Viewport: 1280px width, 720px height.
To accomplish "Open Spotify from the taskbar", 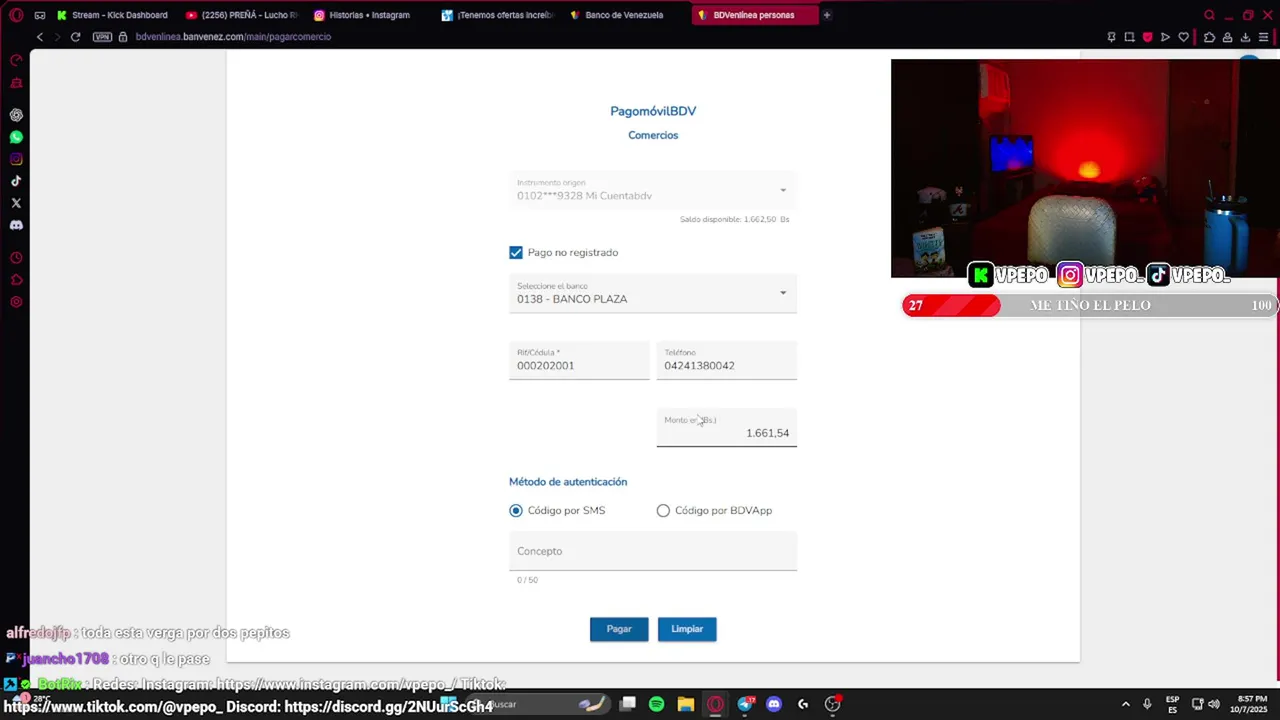I will (656, 704).
